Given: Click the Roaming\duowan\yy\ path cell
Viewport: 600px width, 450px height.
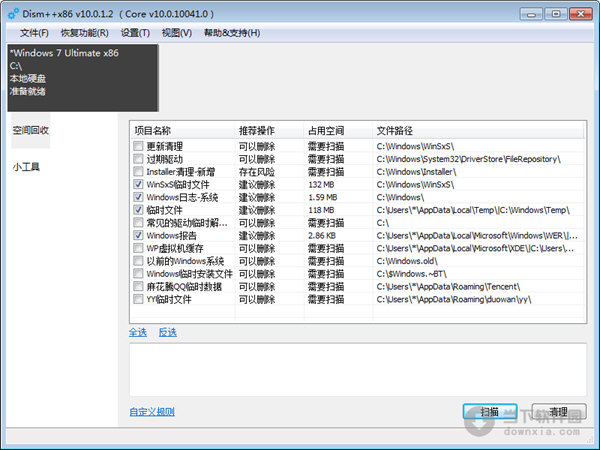Looking at the screenshot, I should (454, 299).
